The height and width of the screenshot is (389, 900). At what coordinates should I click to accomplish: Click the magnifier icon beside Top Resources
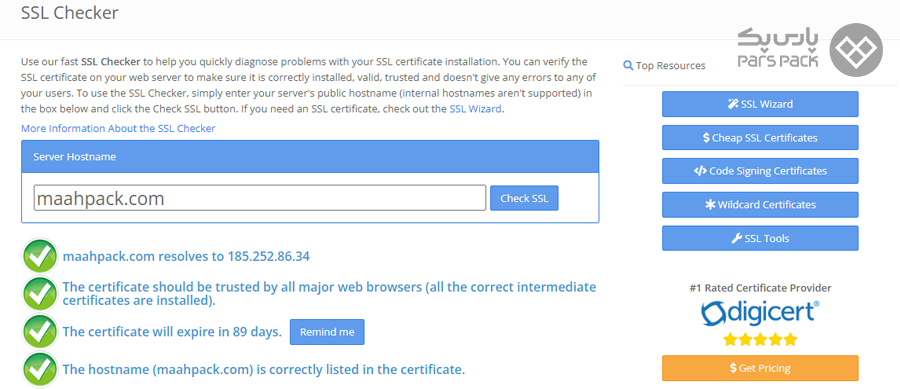628,65
